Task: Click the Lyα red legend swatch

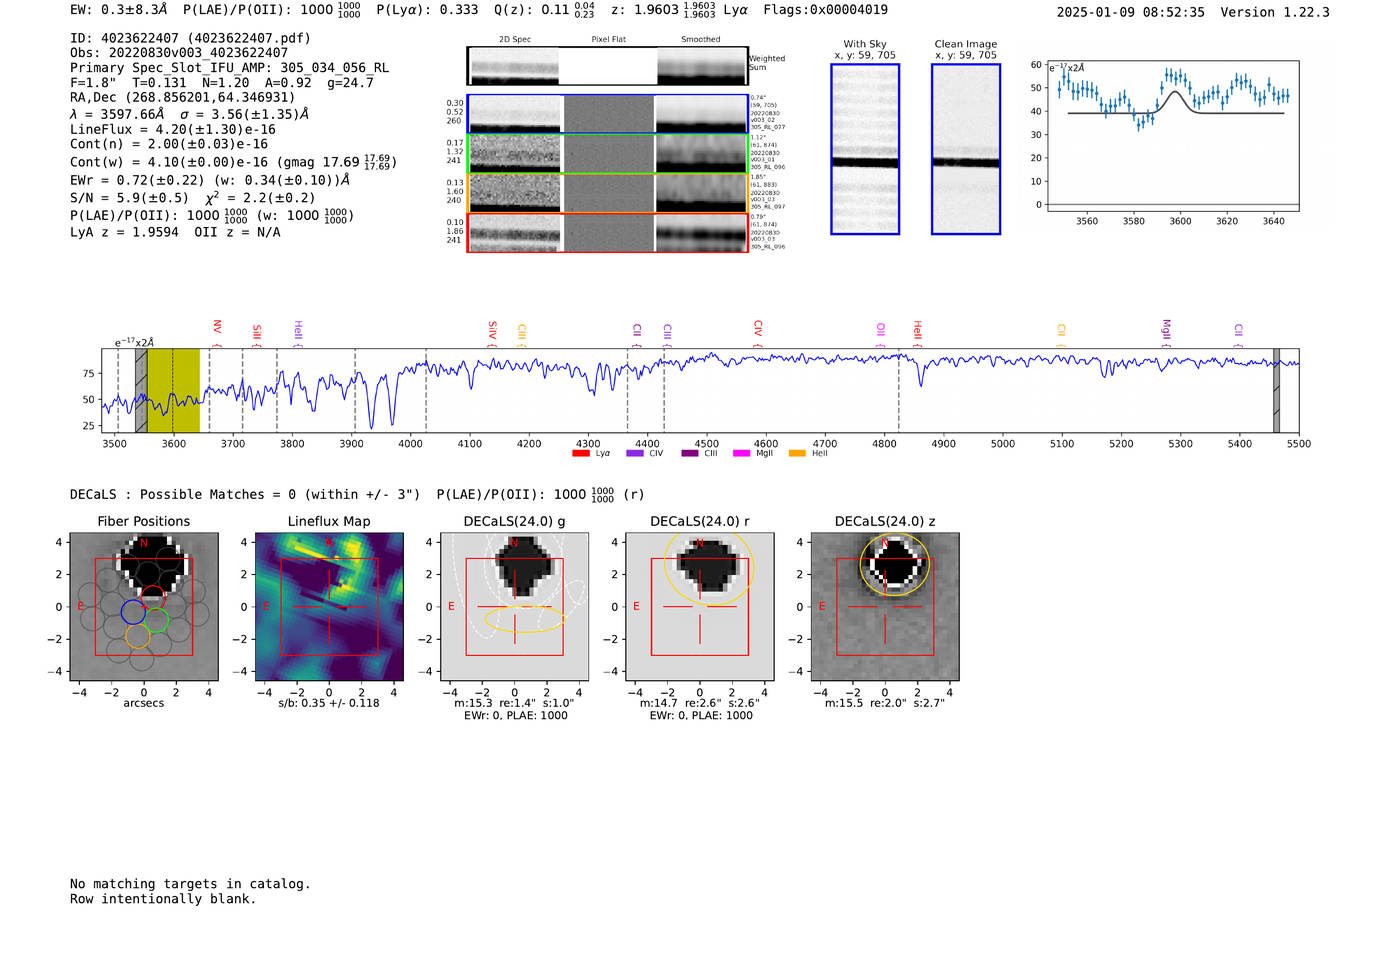Action: [580, 453]
